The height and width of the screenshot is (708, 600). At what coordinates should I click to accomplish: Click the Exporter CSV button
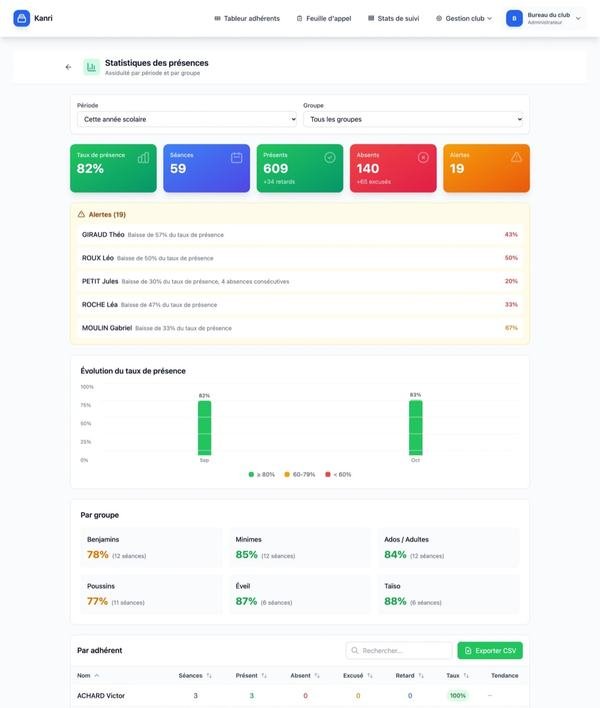(x=490, y=650)
